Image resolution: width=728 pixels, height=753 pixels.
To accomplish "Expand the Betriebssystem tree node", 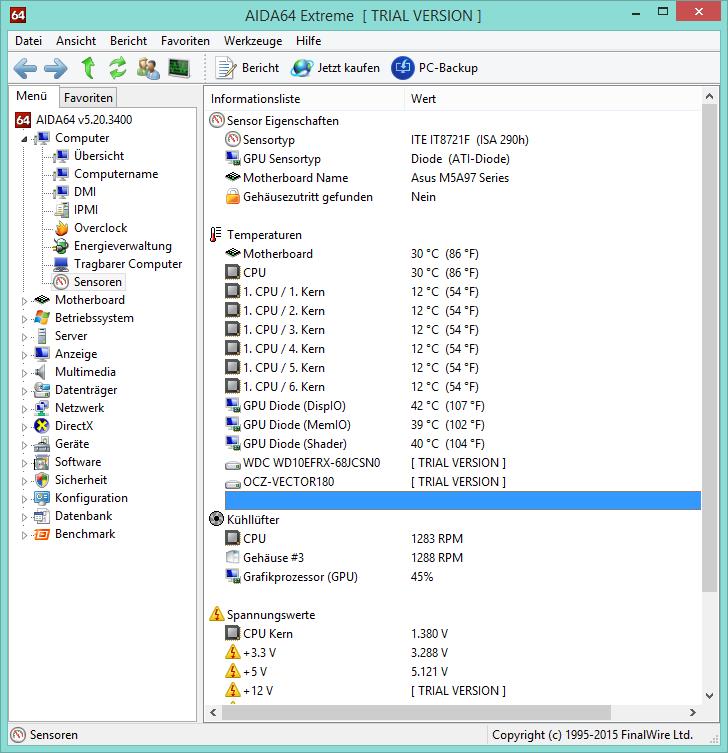I will (x=24, y=319).
